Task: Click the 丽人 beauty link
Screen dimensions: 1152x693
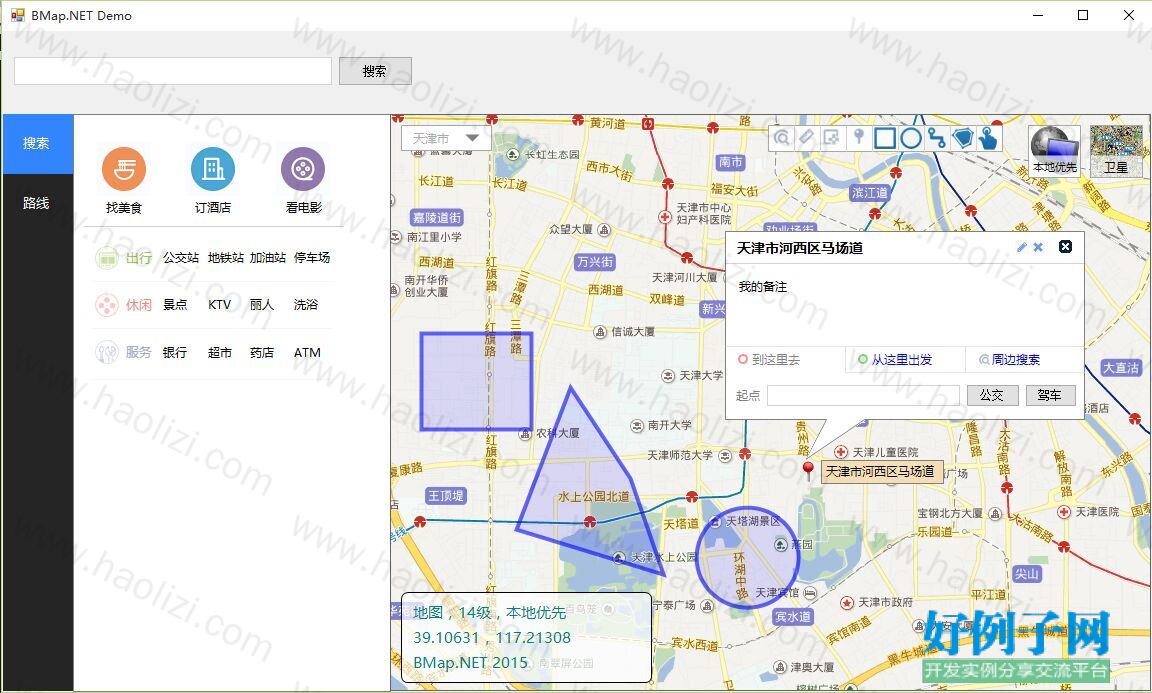Action: coord(262,305)
